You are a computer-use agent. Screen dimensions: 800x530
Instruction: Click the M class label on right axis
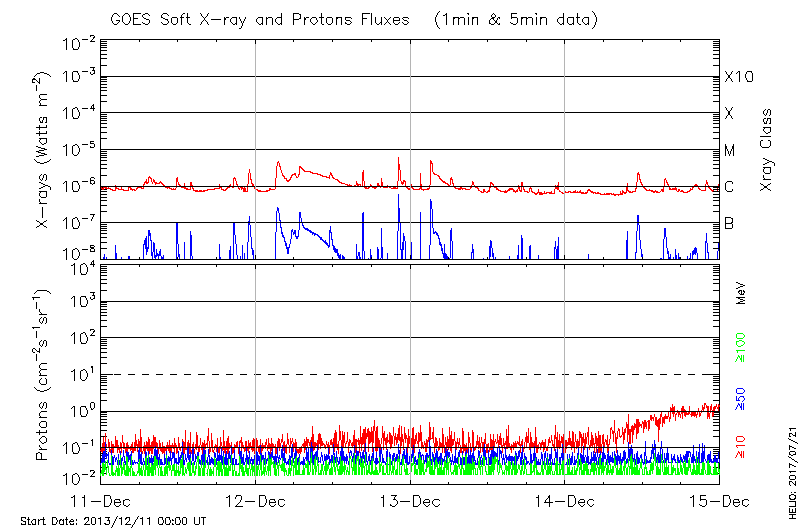[x=730, y=150]
